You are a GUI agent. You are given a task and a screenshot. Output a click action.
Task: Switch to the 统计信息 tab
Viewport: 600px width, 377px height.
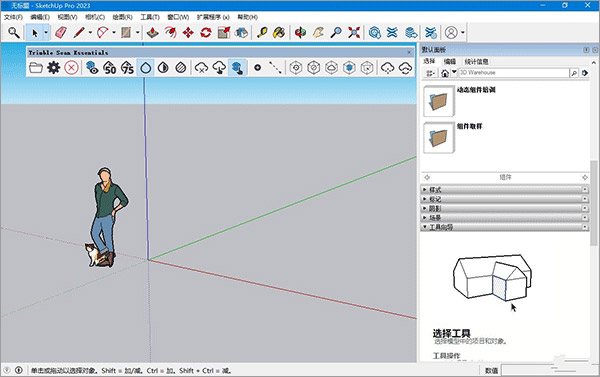tap(476, 61)
